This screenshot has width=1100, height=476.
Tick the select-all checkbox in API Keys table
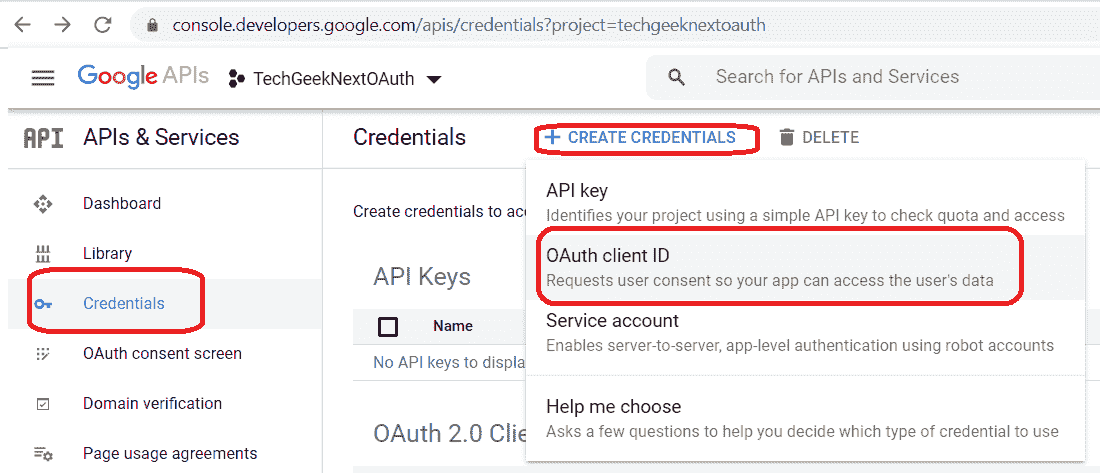387,327
